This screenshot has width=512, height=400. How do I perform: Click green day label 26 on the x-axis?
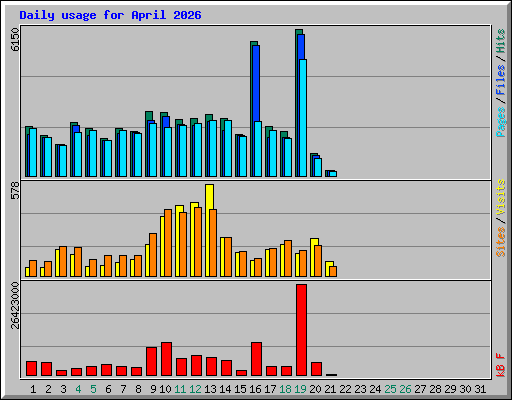coord(405,389)
